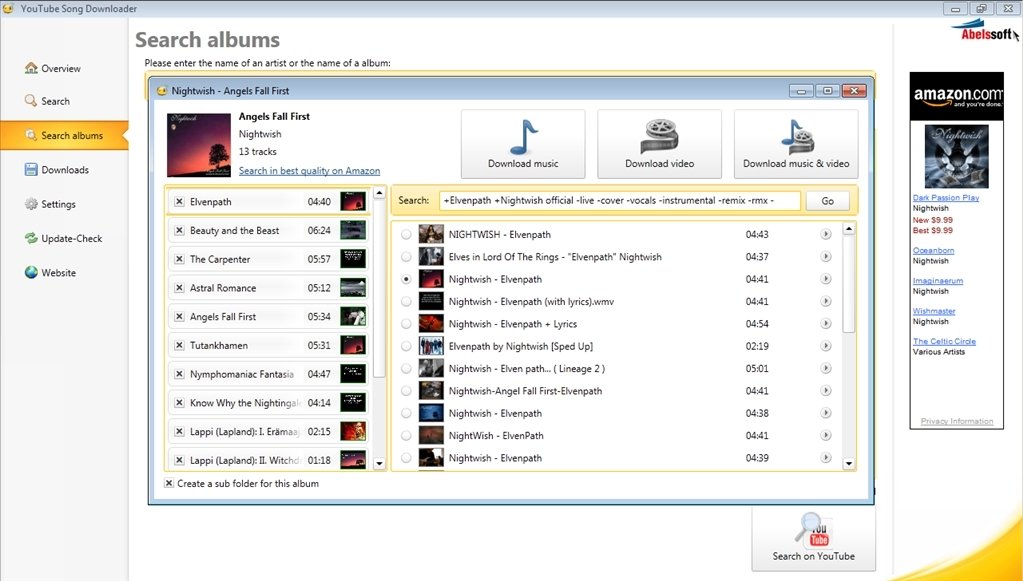Open Wishmaster Amazon link
Image resolution: width=1023 pixels, height=581 pixels.
[x=934, y=311]
